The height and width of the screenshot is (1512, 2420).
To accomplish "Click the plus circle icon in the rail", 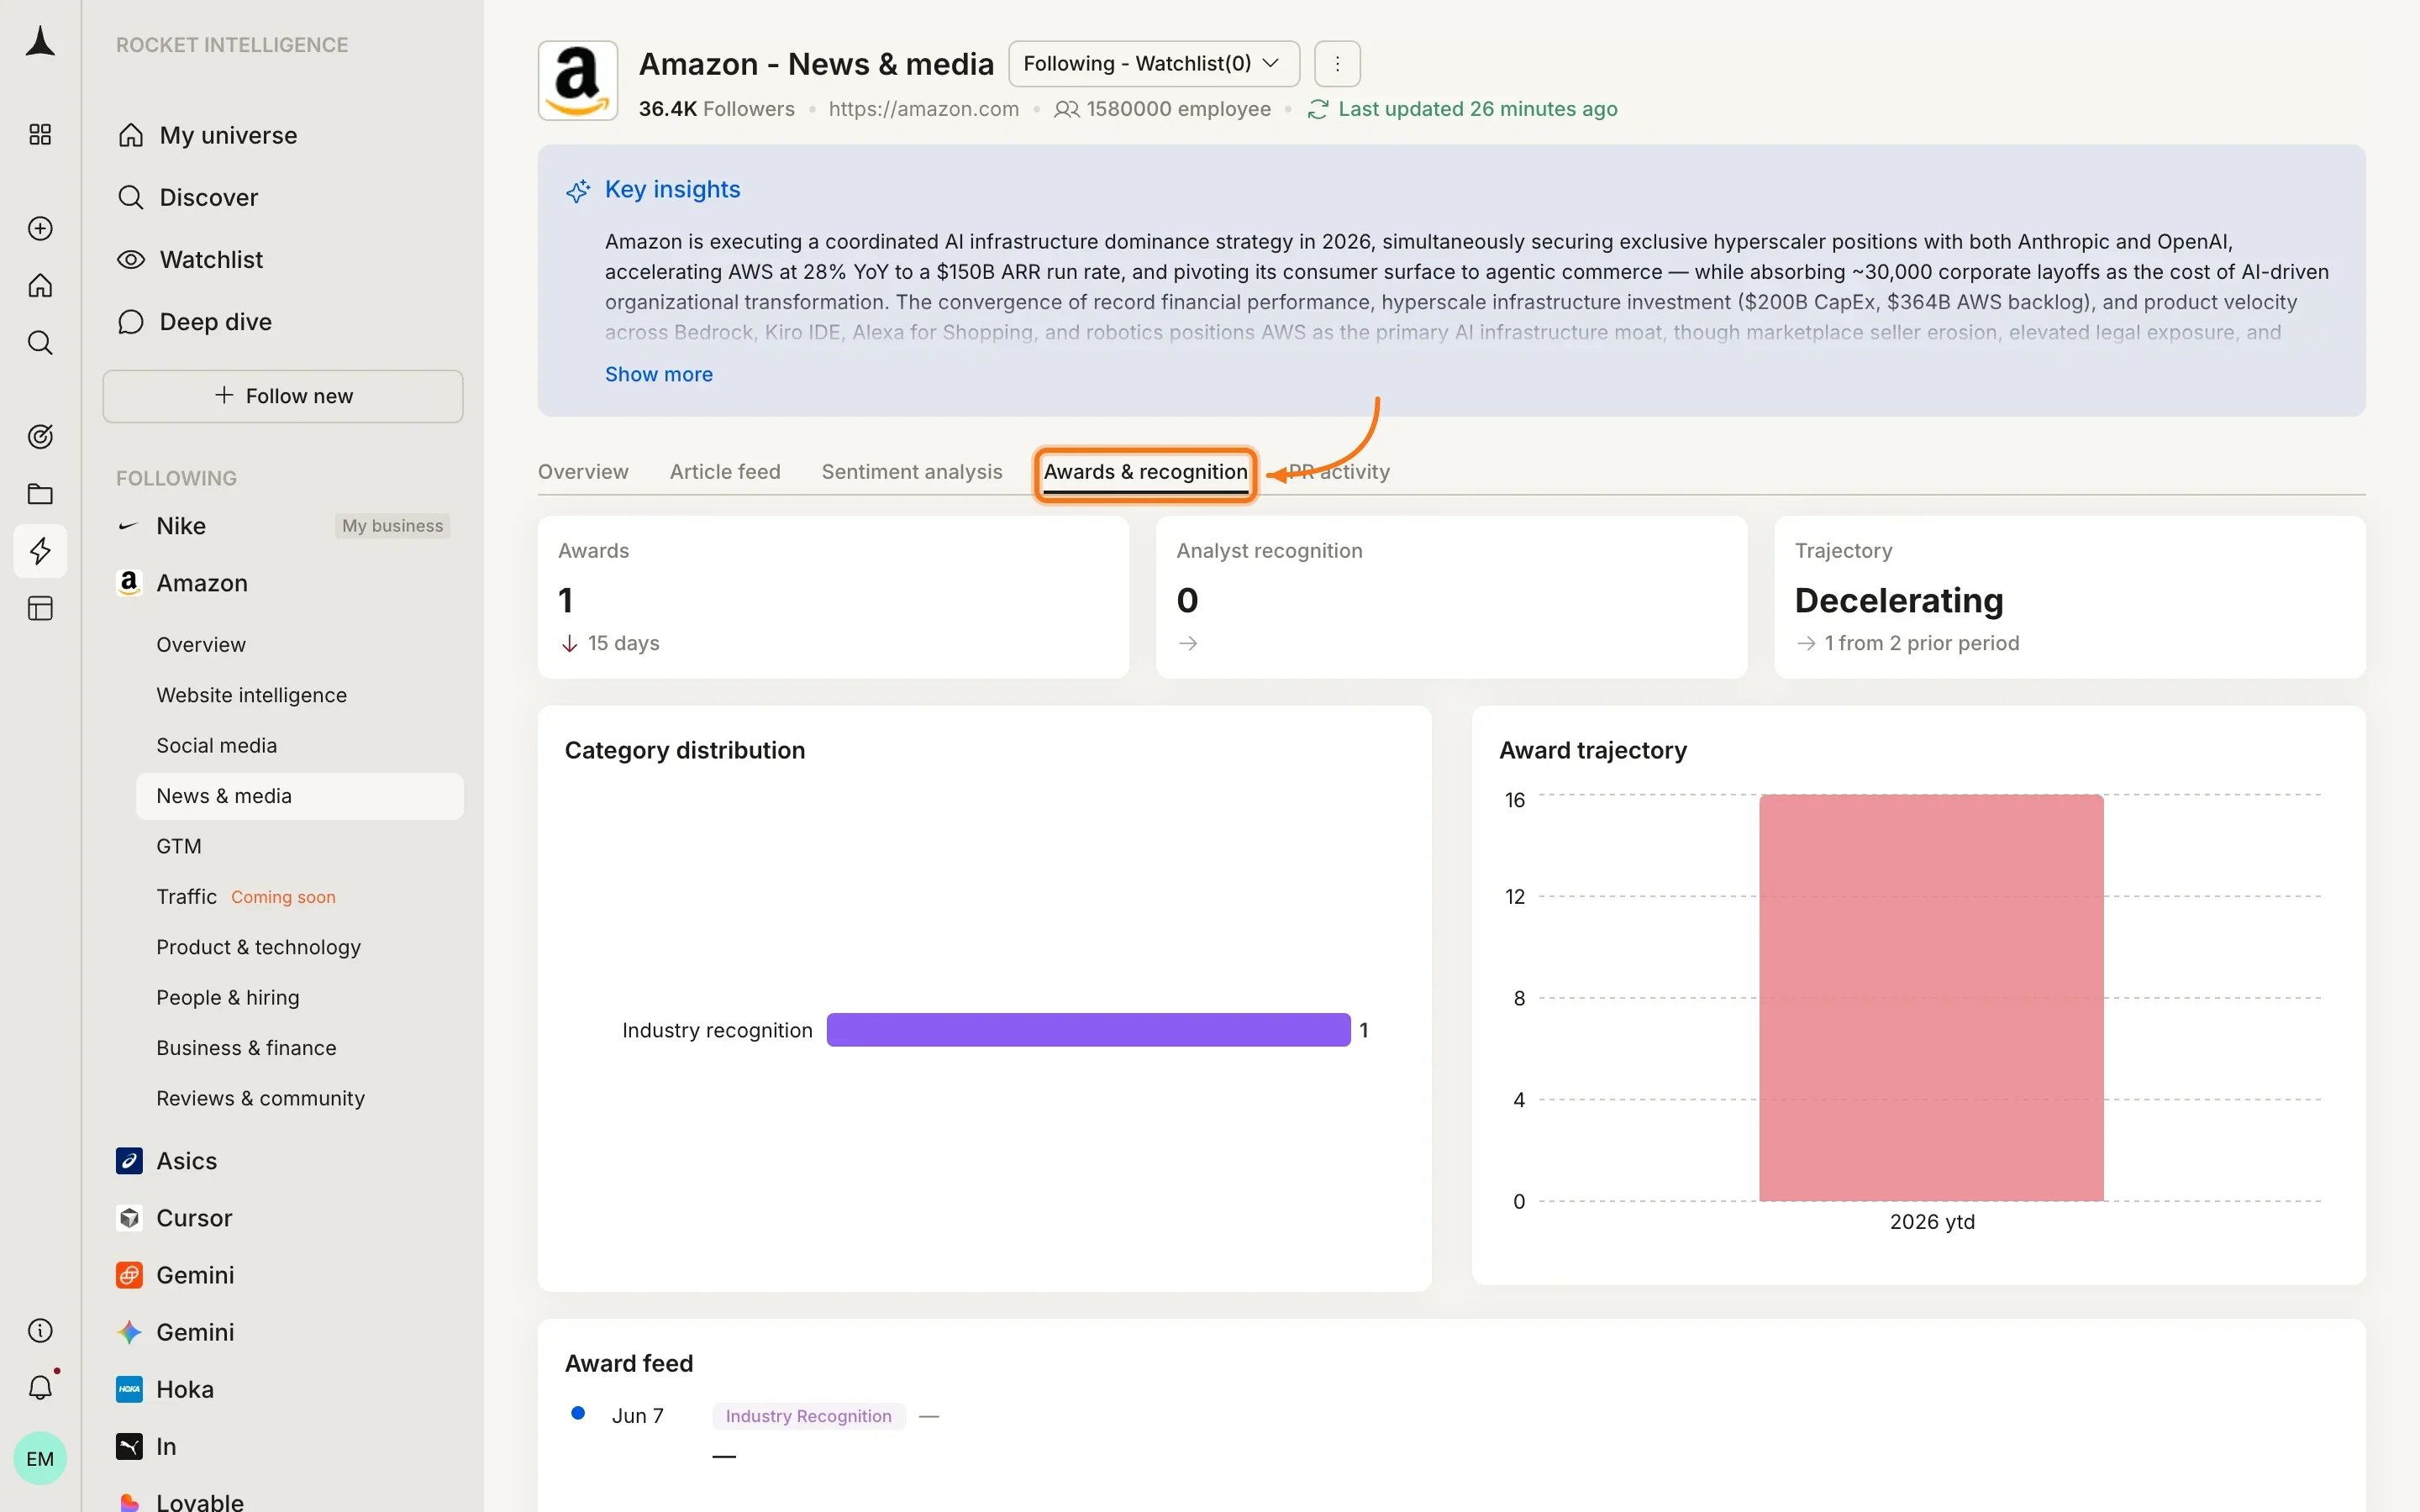I will pyautogui.click(x=40, y=229).
